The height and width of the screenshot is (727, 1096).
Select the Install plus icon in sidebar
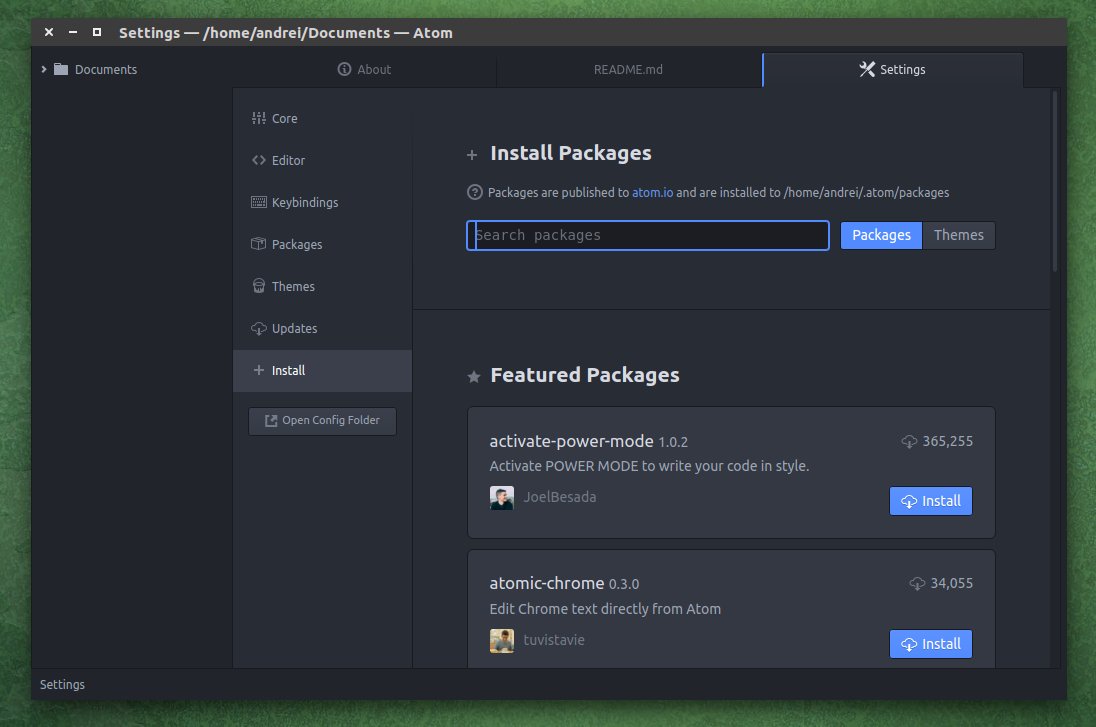point(258,370)
